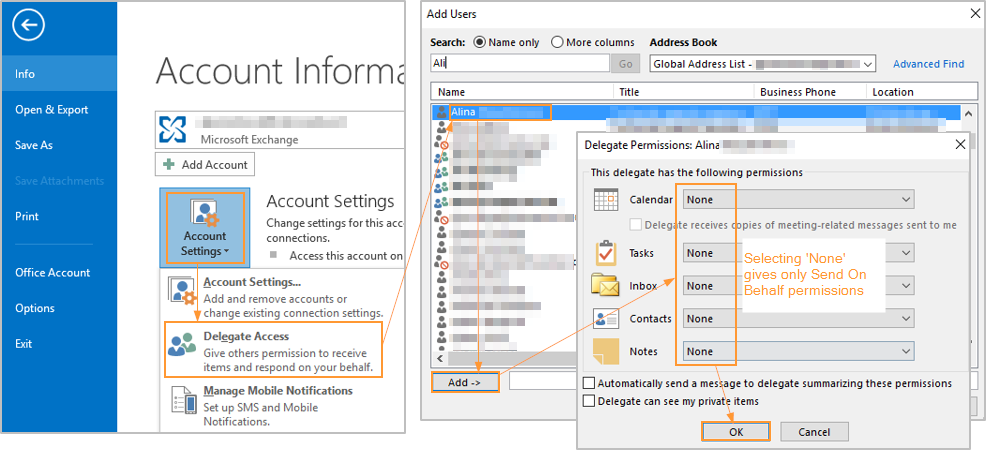Close the Delegate Permissions dialog

click(x=960, y=145)
